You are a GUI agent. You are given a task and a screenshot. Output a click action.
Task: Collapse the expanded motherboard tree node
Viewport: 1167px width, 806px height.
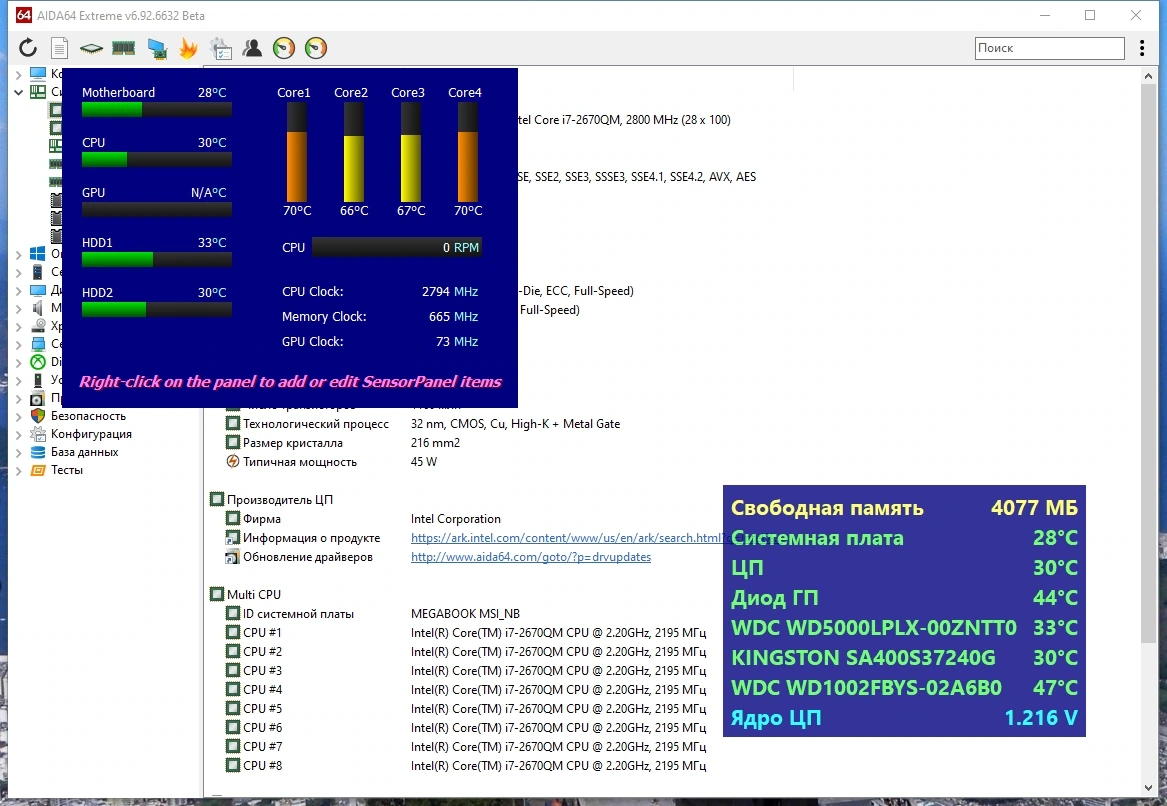point(19,92)
